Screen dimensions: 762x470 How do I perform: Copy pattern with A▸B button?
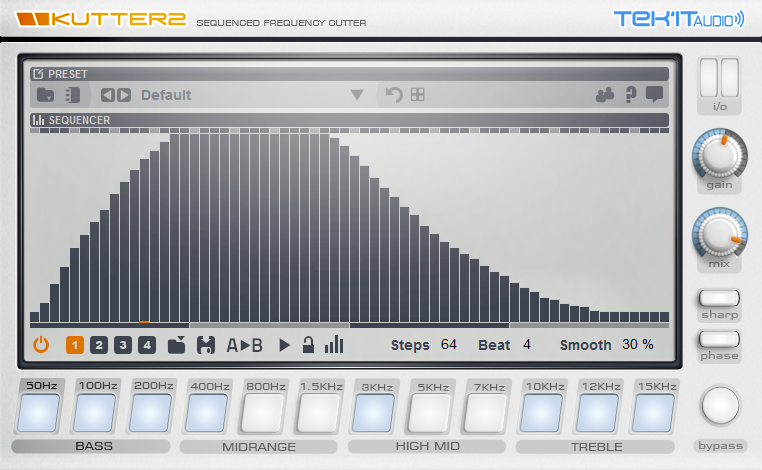[244, 345]
